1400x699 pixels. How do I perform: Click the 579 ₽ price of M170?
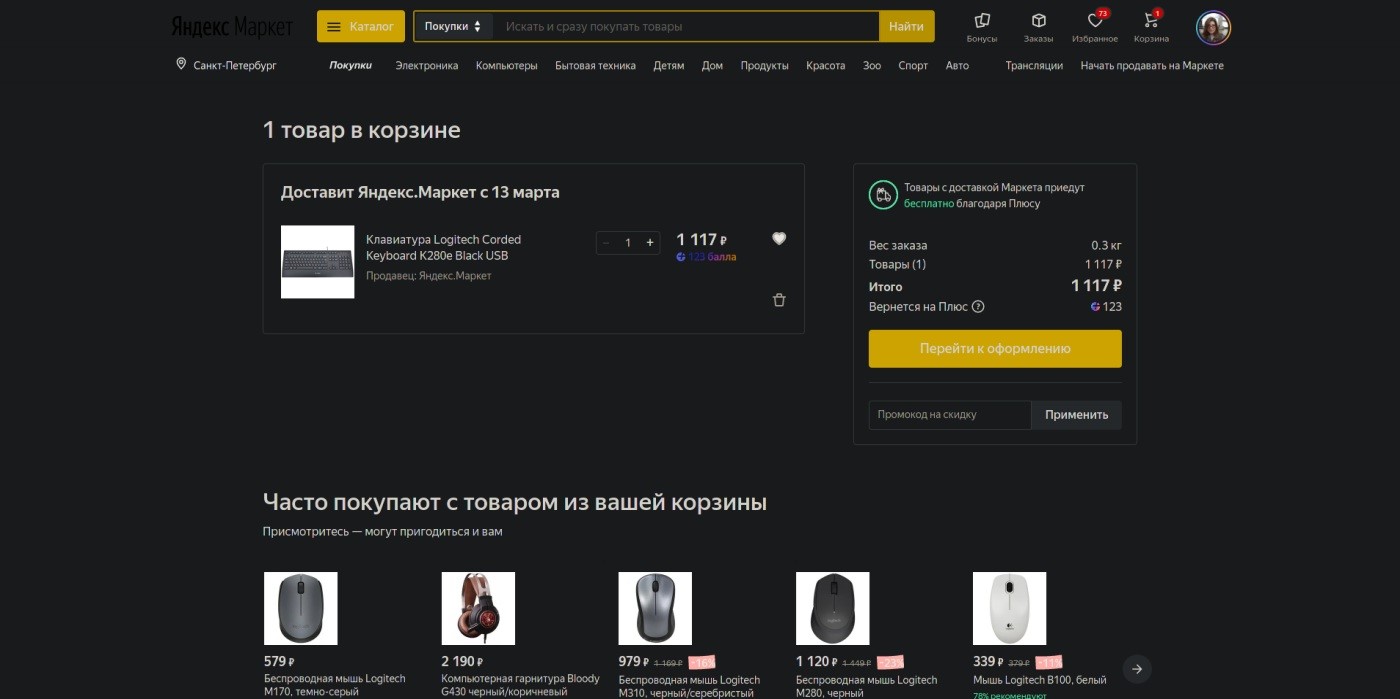click(x=279, y=661)
